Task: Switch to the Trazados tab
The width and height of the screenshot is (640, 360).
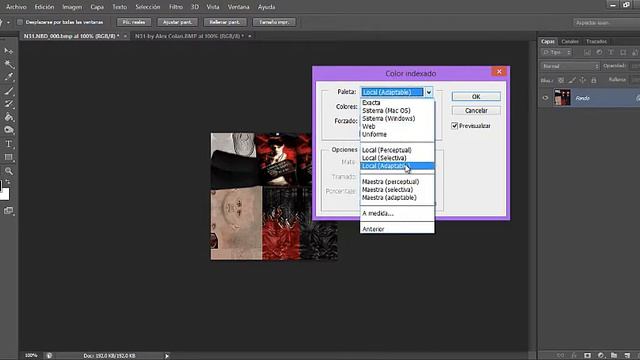Action: tap(596, 41)
